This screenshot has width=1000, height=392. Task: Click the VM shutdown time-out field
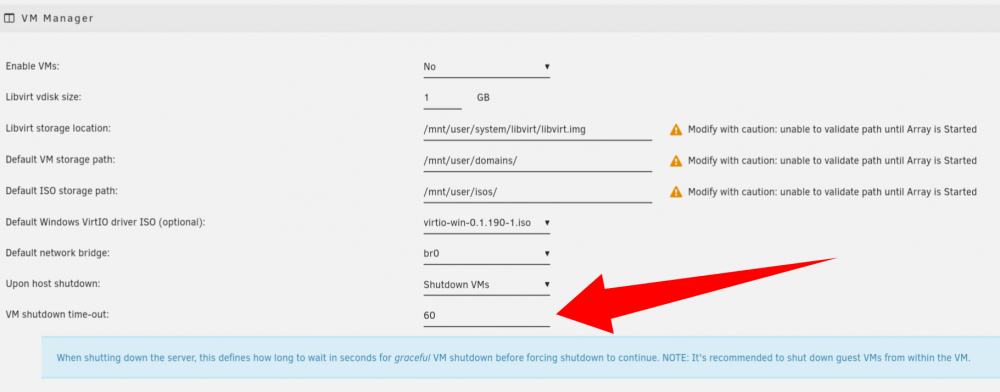pos(486,316)
